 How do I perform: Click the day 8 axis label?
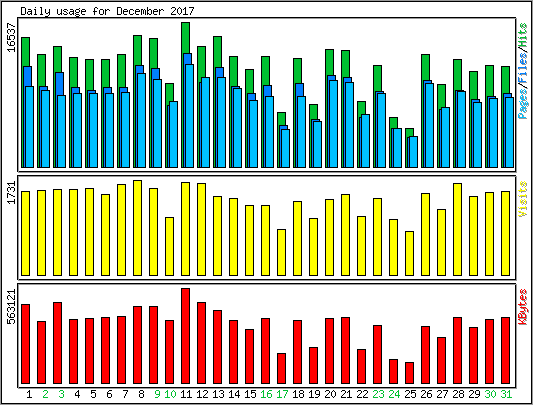[141, 394]
